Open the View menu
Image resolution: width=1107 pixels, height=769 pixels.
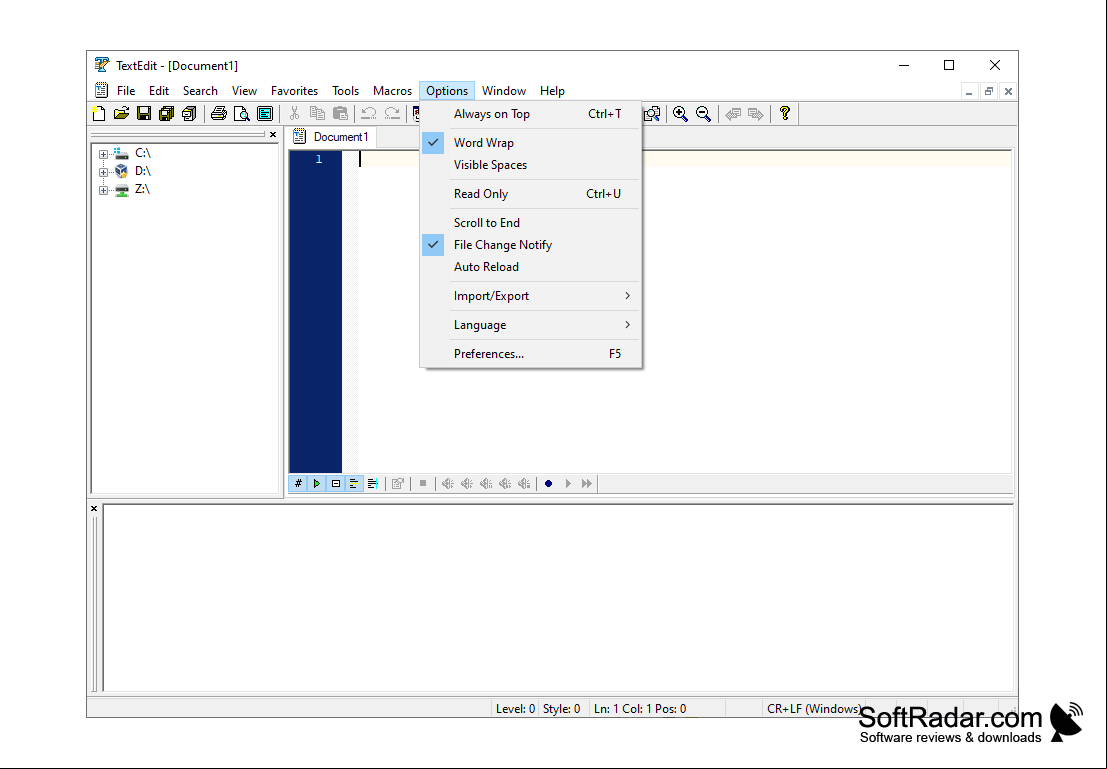pyautogui.click(x=244, y=91)
